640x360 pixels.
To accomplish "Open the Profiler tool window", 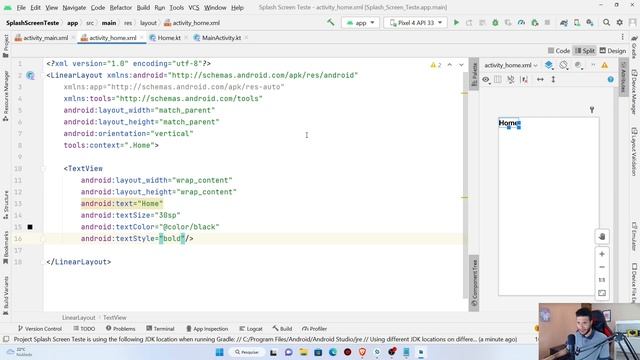I will pos(315,329).
